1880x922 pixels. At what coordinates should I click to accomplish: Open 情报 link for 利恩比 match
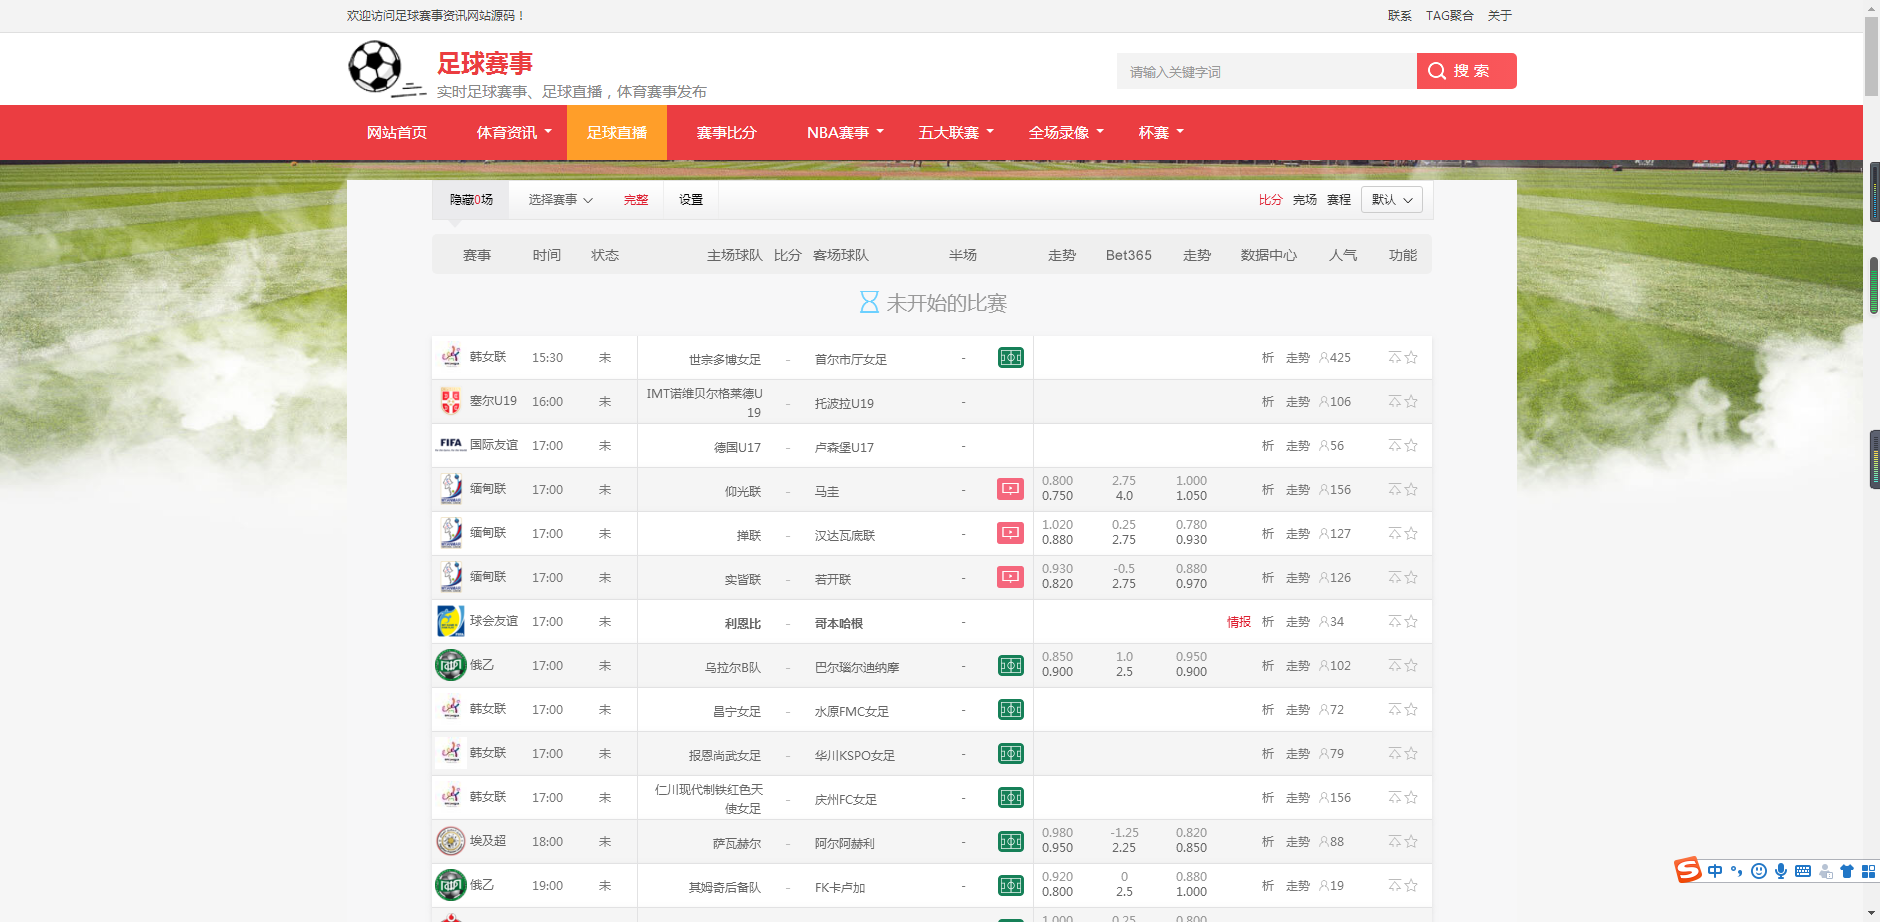click(1238, 622)
